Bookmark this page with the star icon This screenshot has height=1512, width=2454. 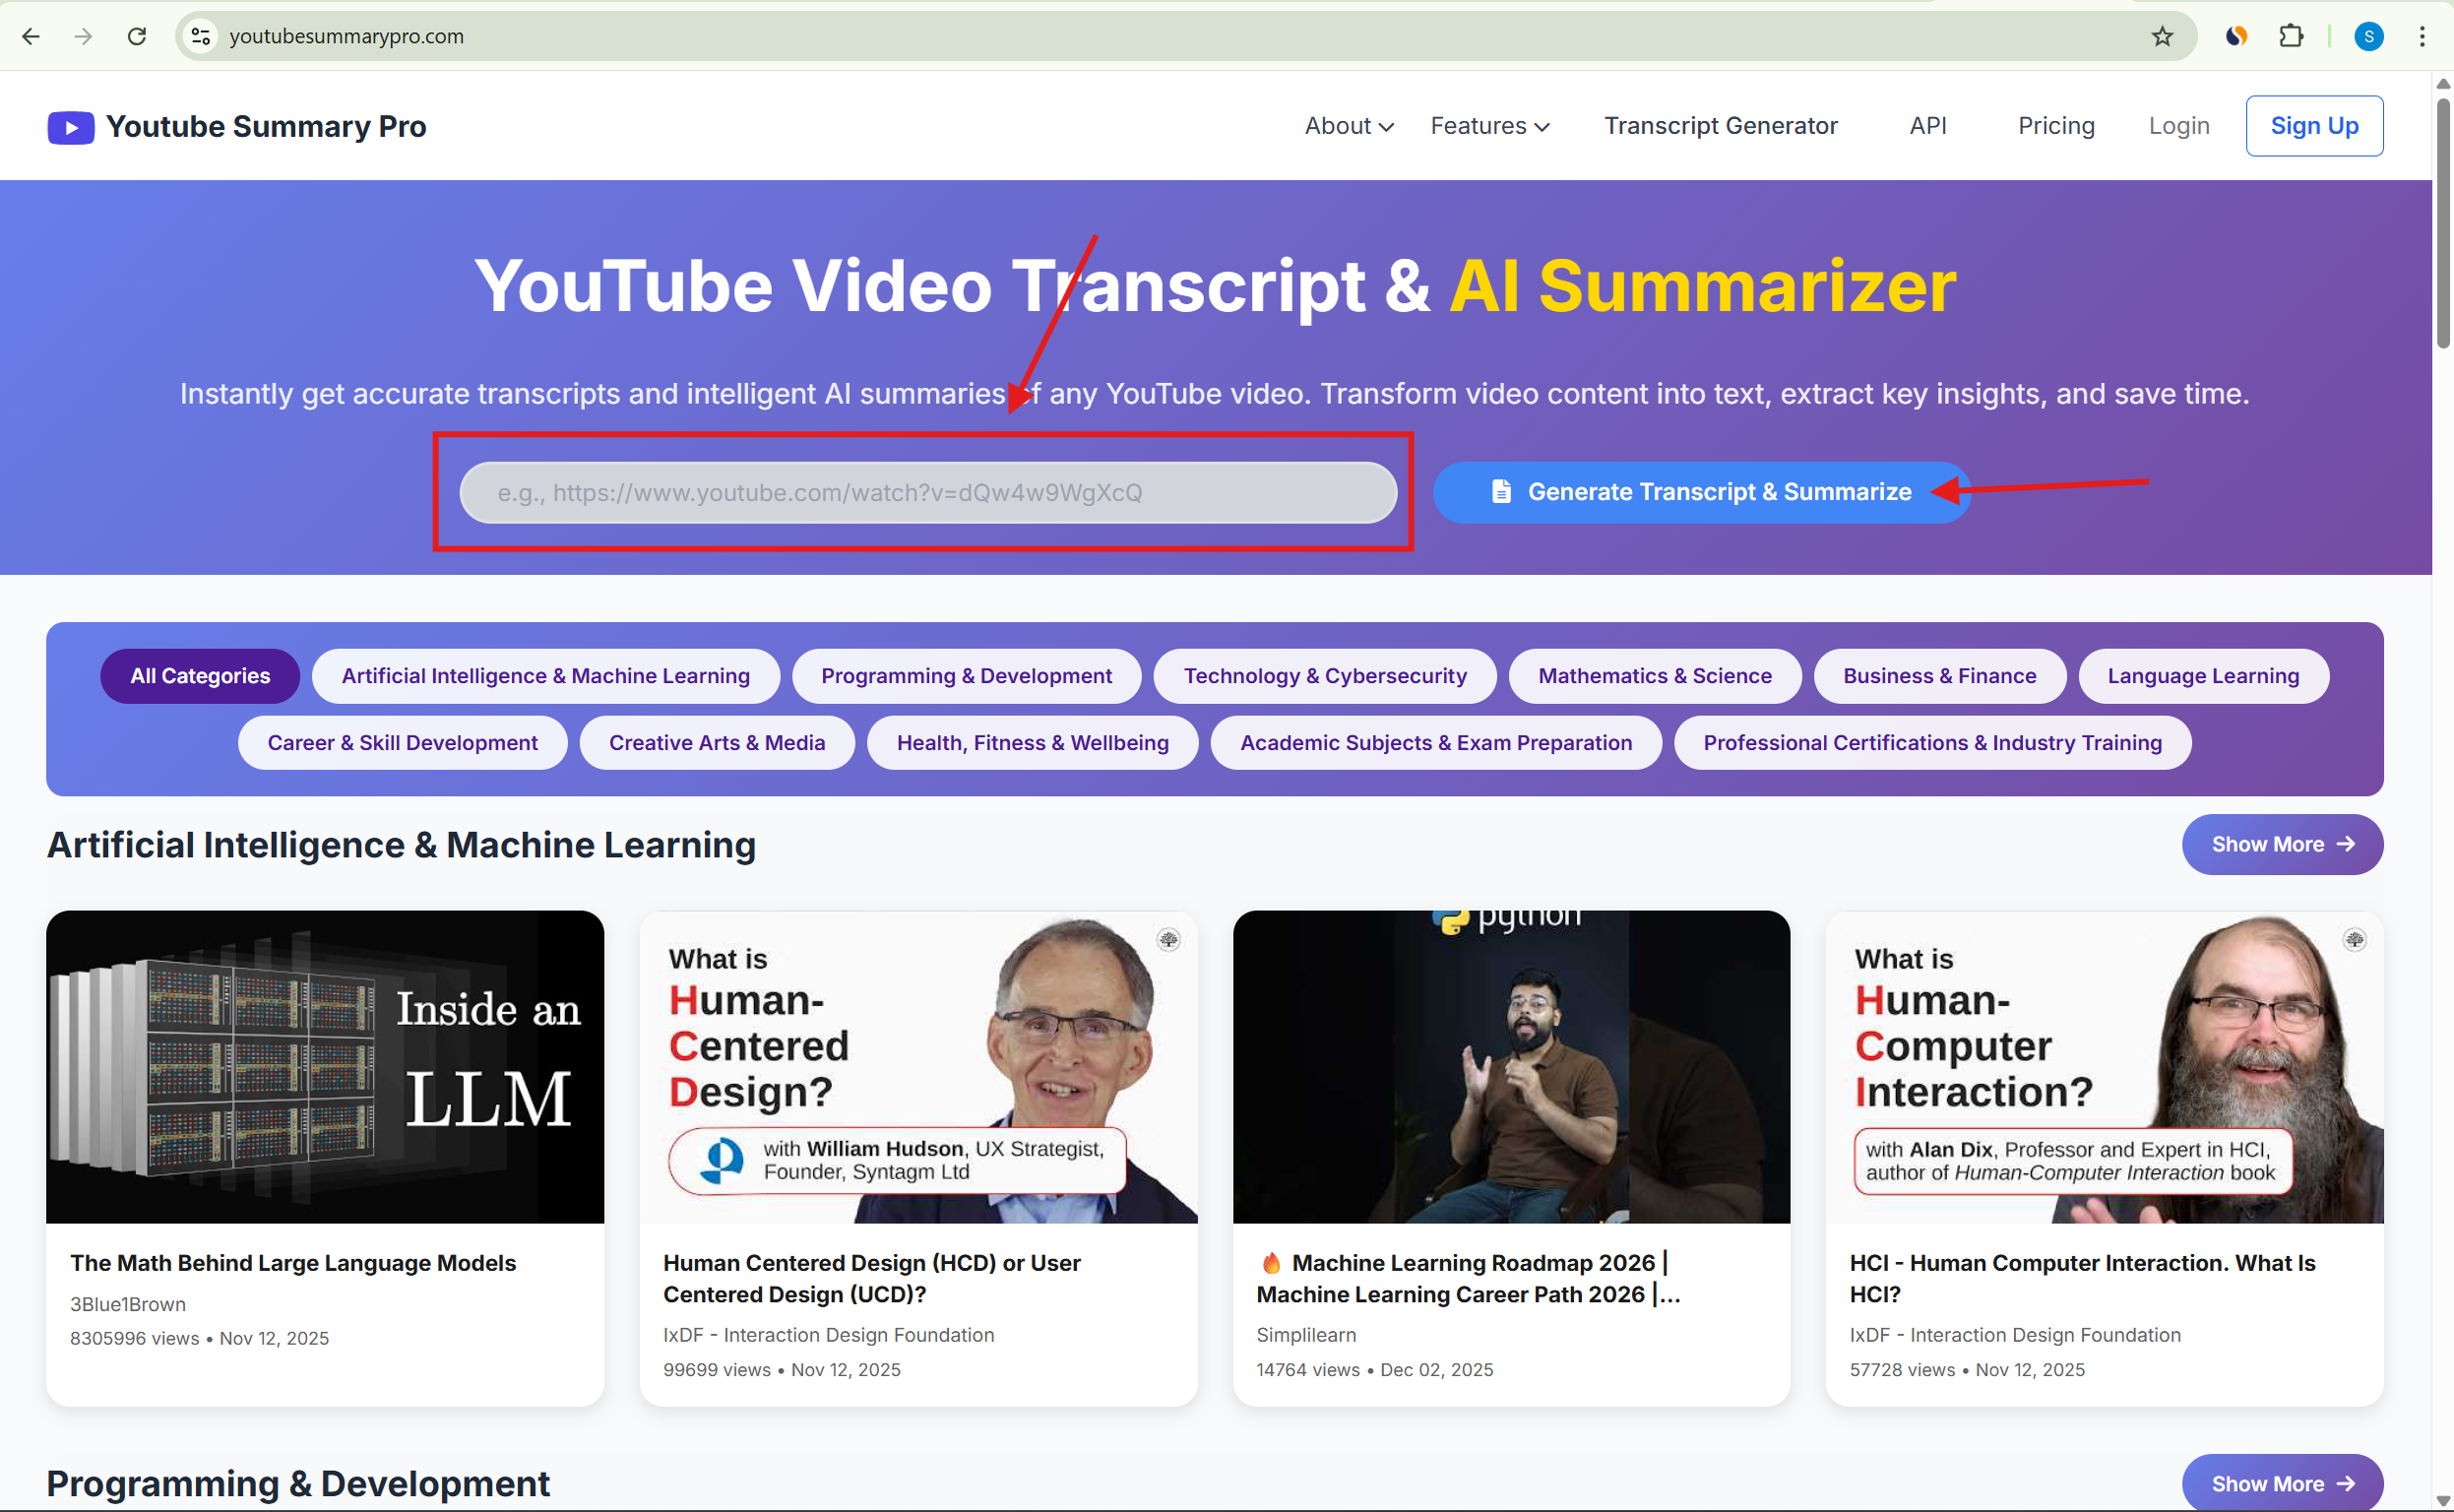(2162, 36)
